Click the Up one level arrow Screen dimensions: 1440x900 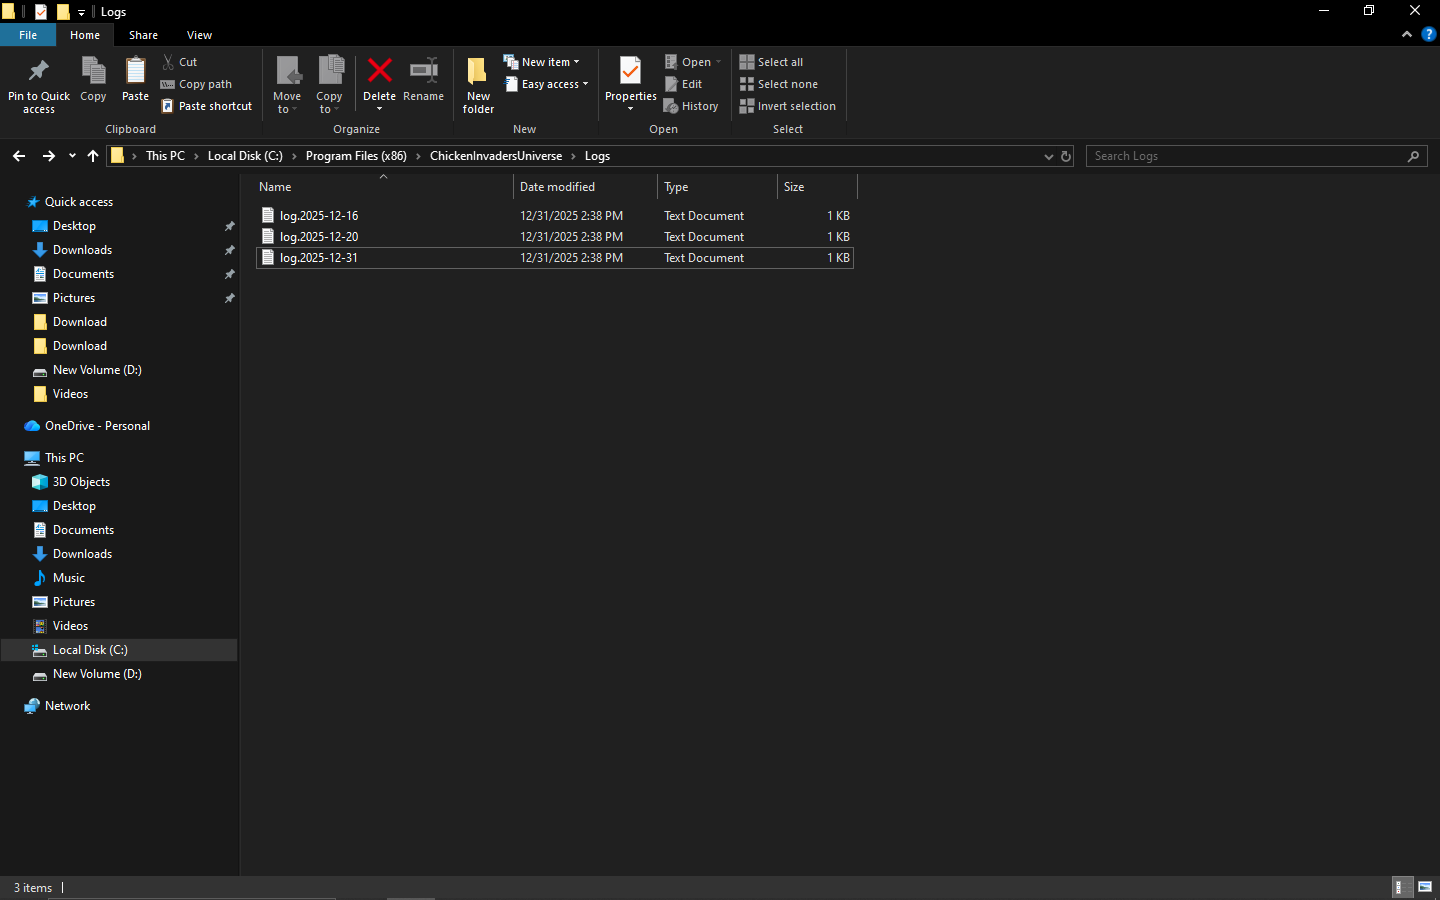(x=93, y=156)
